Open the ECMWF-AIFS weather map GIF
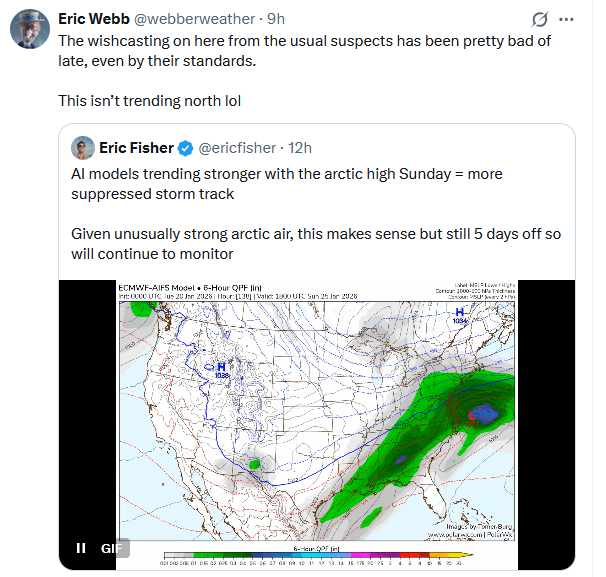This screenshot has width=606, height=577. 317,410
